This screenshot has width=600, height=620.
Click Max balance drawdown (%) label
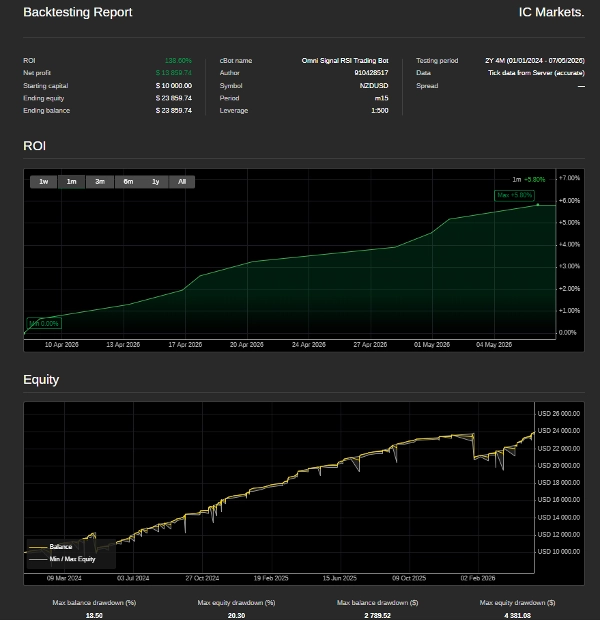94,603
